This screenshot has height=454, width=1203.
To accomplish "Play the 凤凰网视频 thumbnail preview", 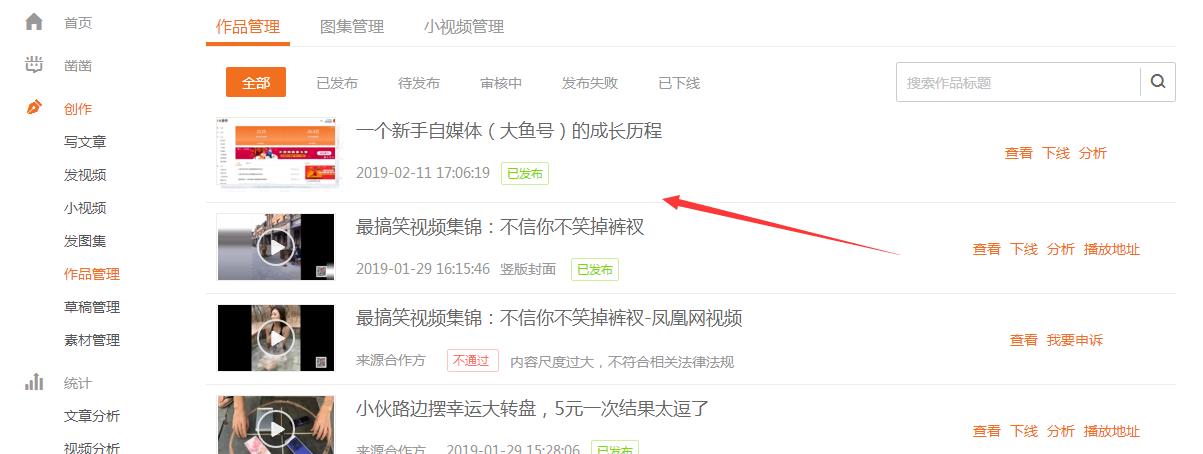I will [275, 338].
